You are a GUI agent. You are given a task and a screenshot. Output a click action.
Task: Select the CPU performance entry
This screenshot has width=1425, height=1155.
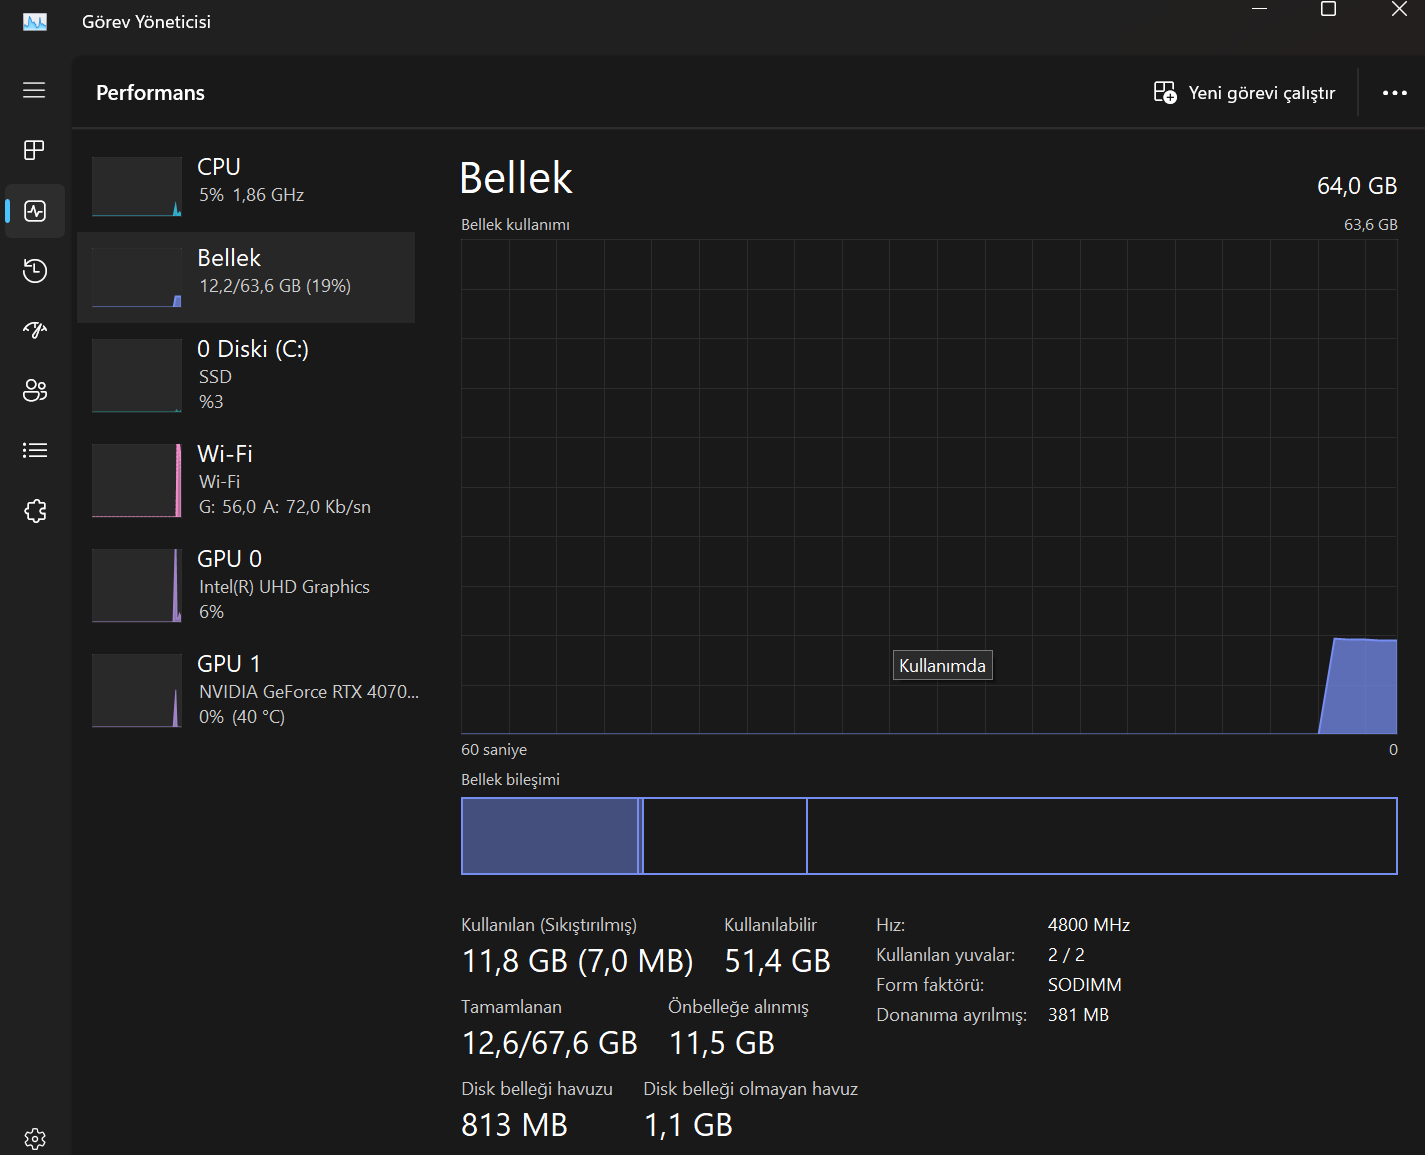246,186
